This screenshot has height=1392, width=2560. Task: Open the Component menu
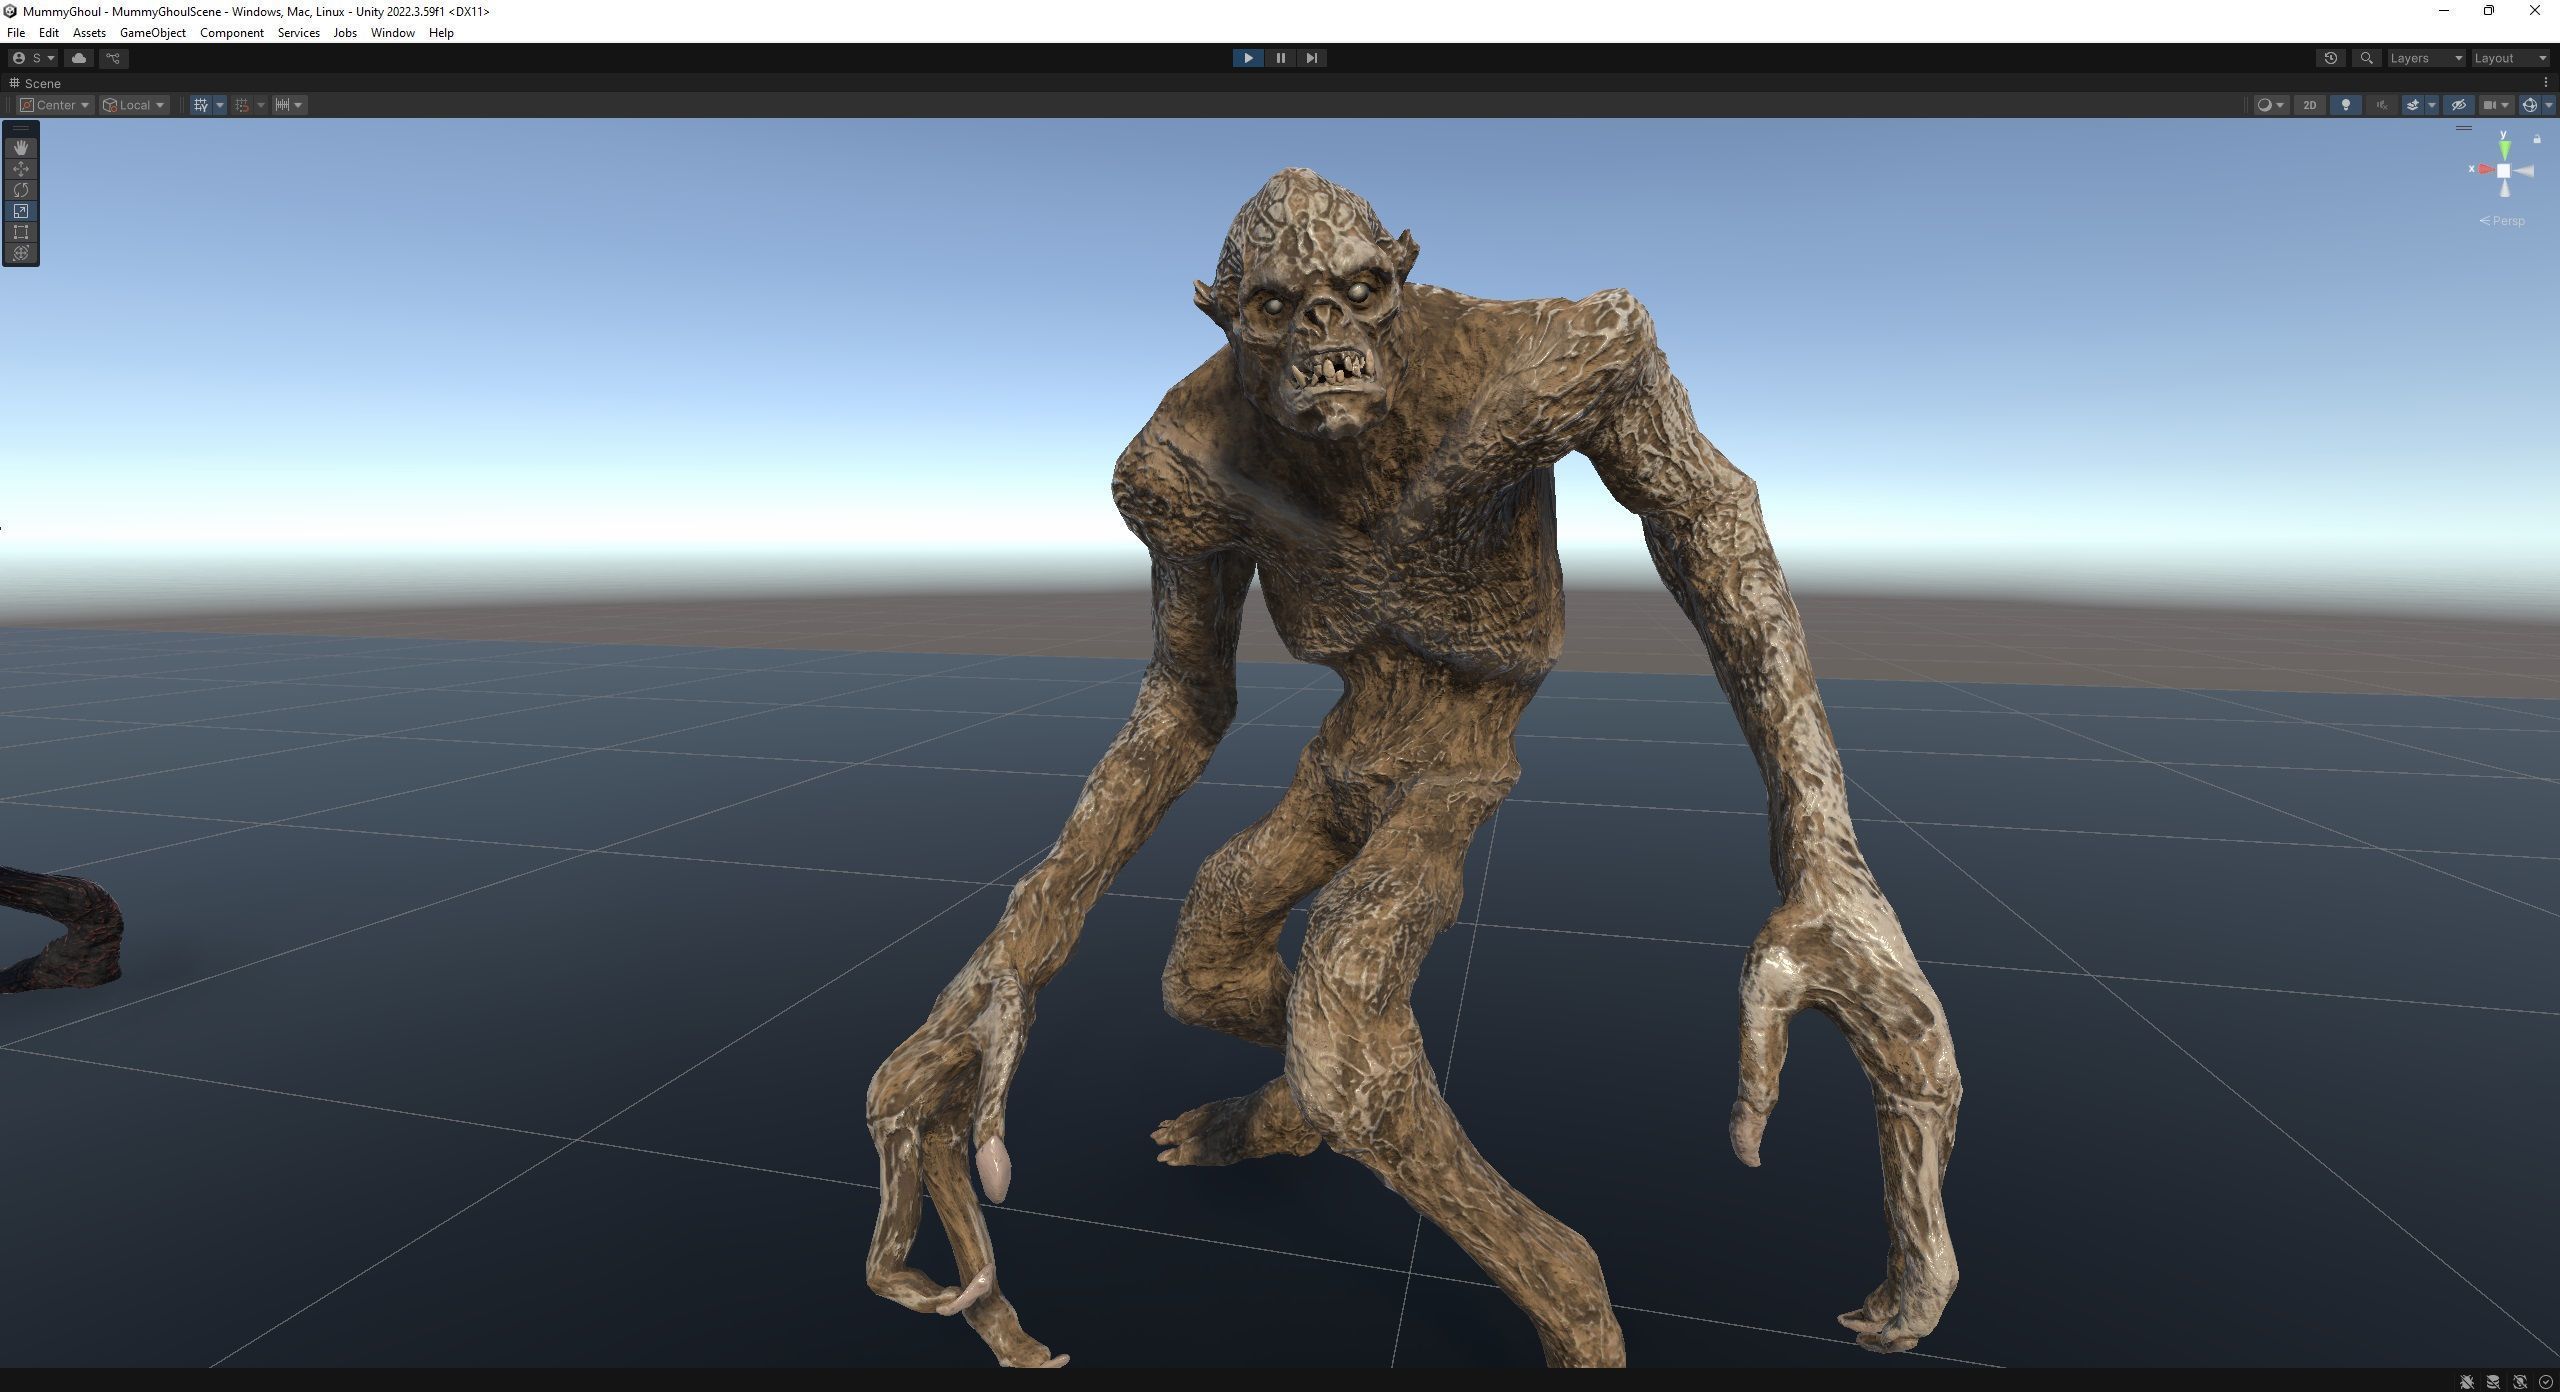(x=231, y=33)
